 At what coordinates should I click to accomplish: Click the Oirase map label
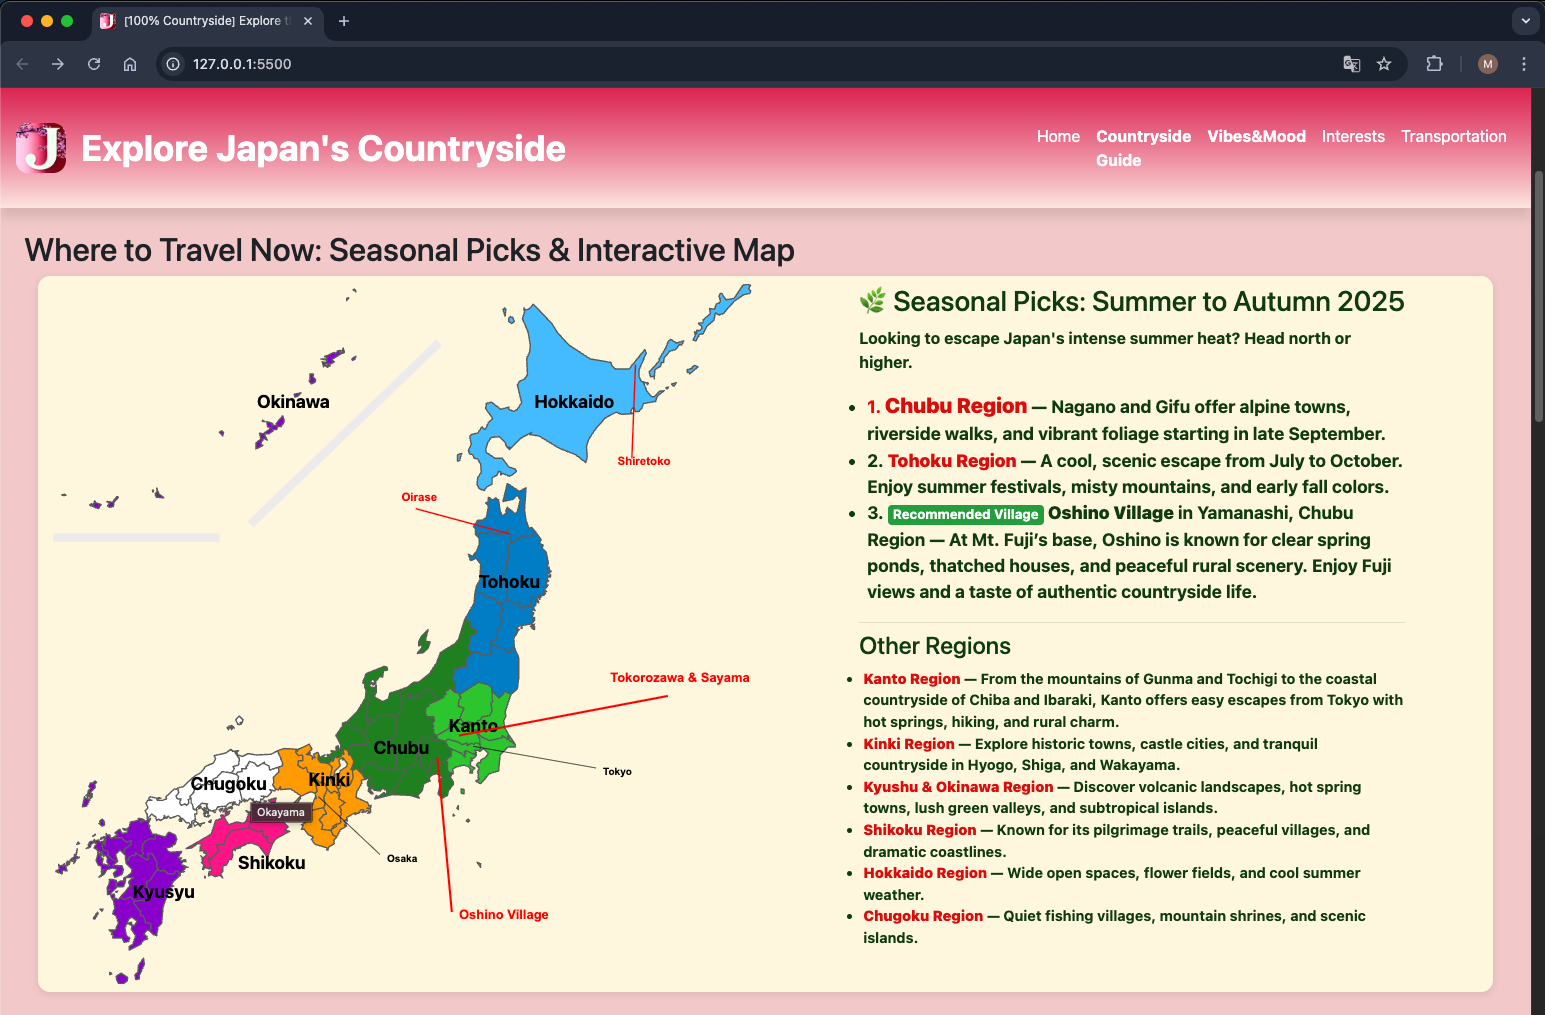[419, 497]
